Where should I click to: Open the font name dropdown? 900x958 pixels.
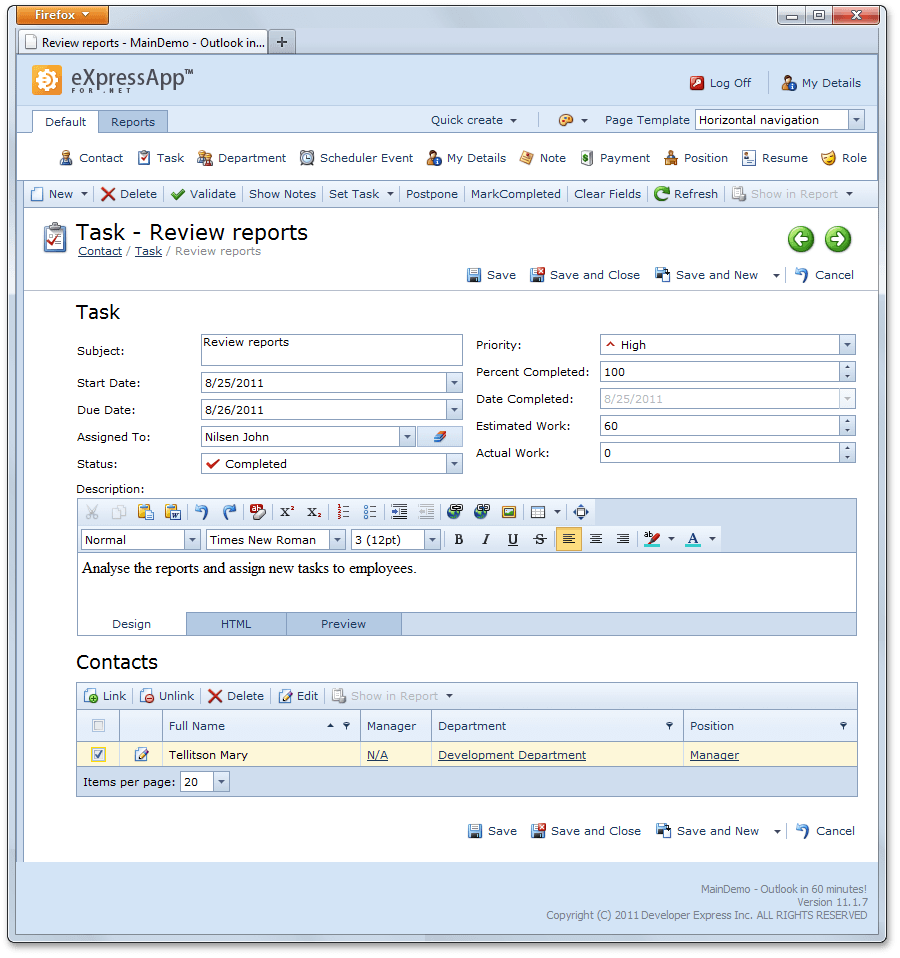click(337, 539)
